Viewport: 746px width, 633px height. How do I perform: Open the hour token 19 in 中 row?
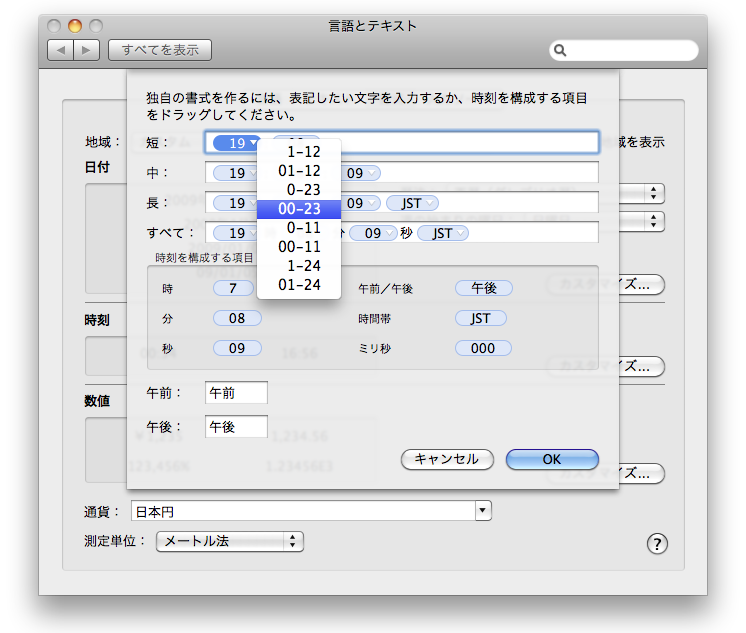[236, 173]
